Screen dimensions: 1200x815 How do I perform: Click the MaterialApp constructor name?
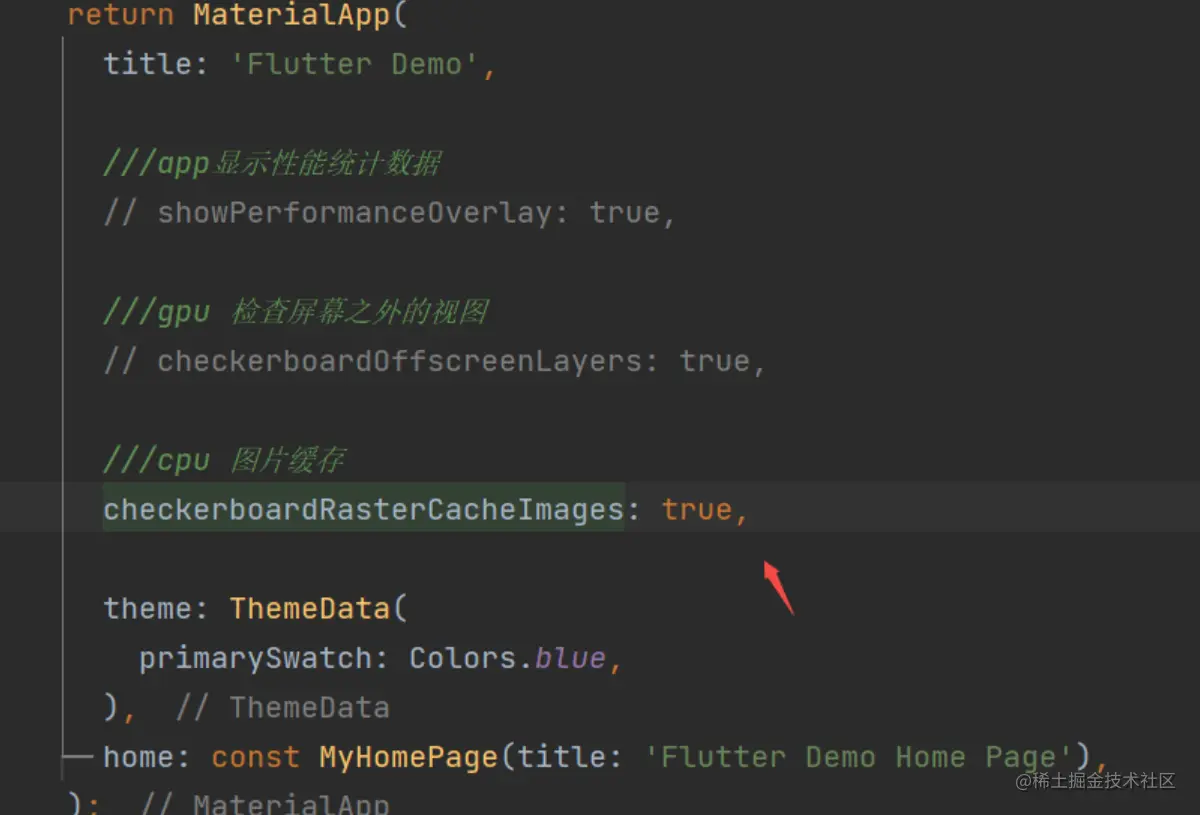tap(290, 16)
